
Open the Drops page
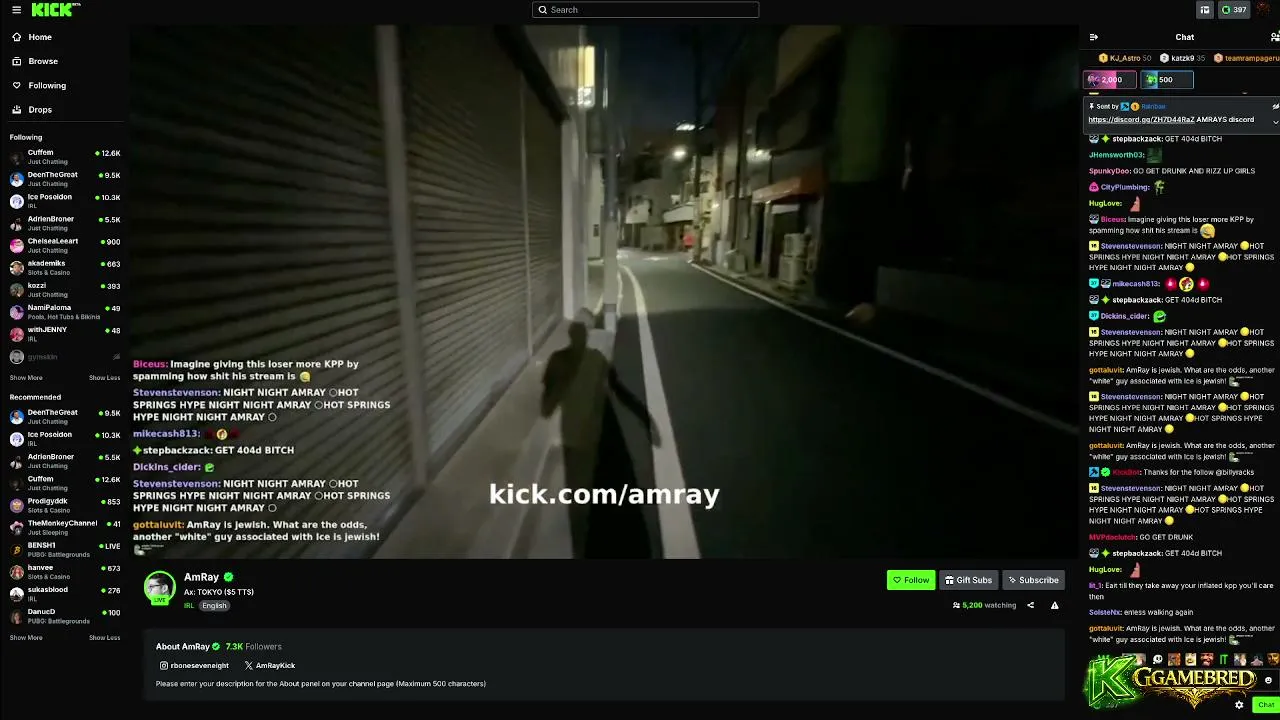point(40,109)
